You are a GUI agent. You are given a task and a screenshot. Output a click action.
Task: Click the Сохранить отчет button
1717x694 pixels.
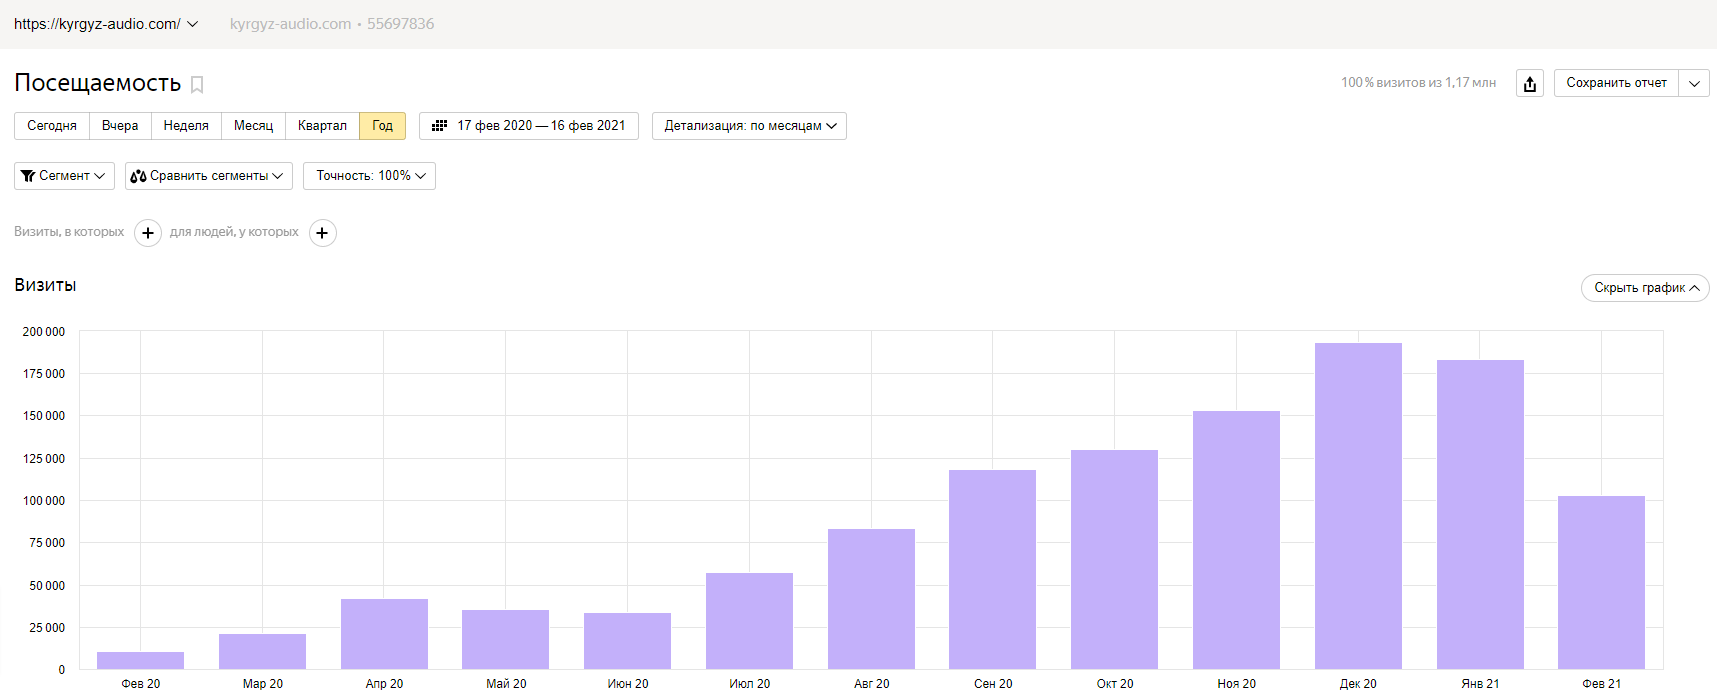(1616, 83)
